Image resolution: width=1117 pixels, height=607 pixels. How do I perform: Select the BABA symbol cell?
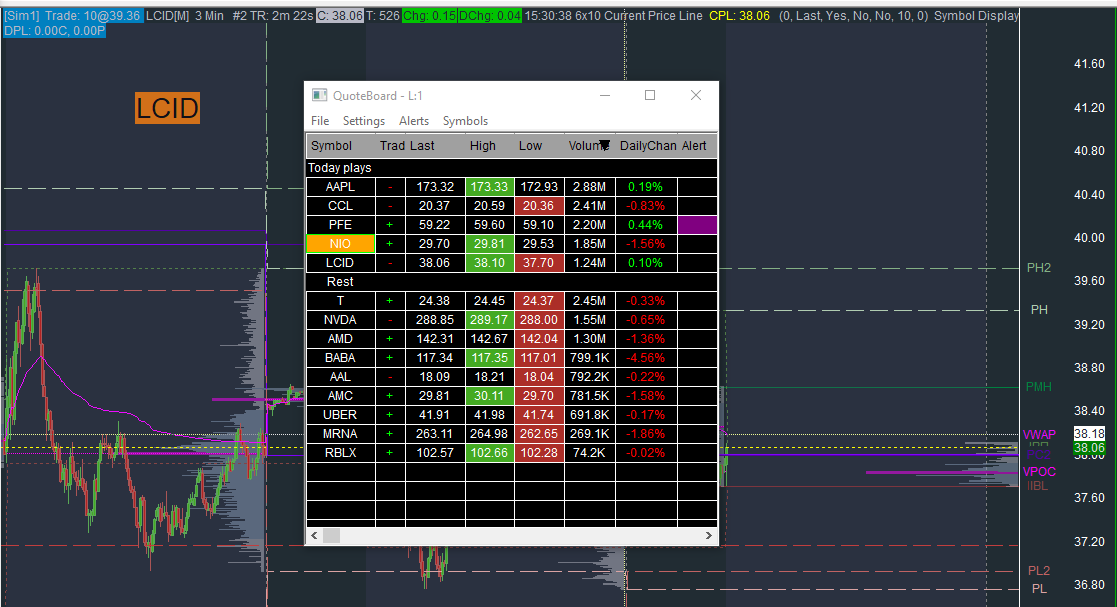pyautogui.click(x=341, y=358)
